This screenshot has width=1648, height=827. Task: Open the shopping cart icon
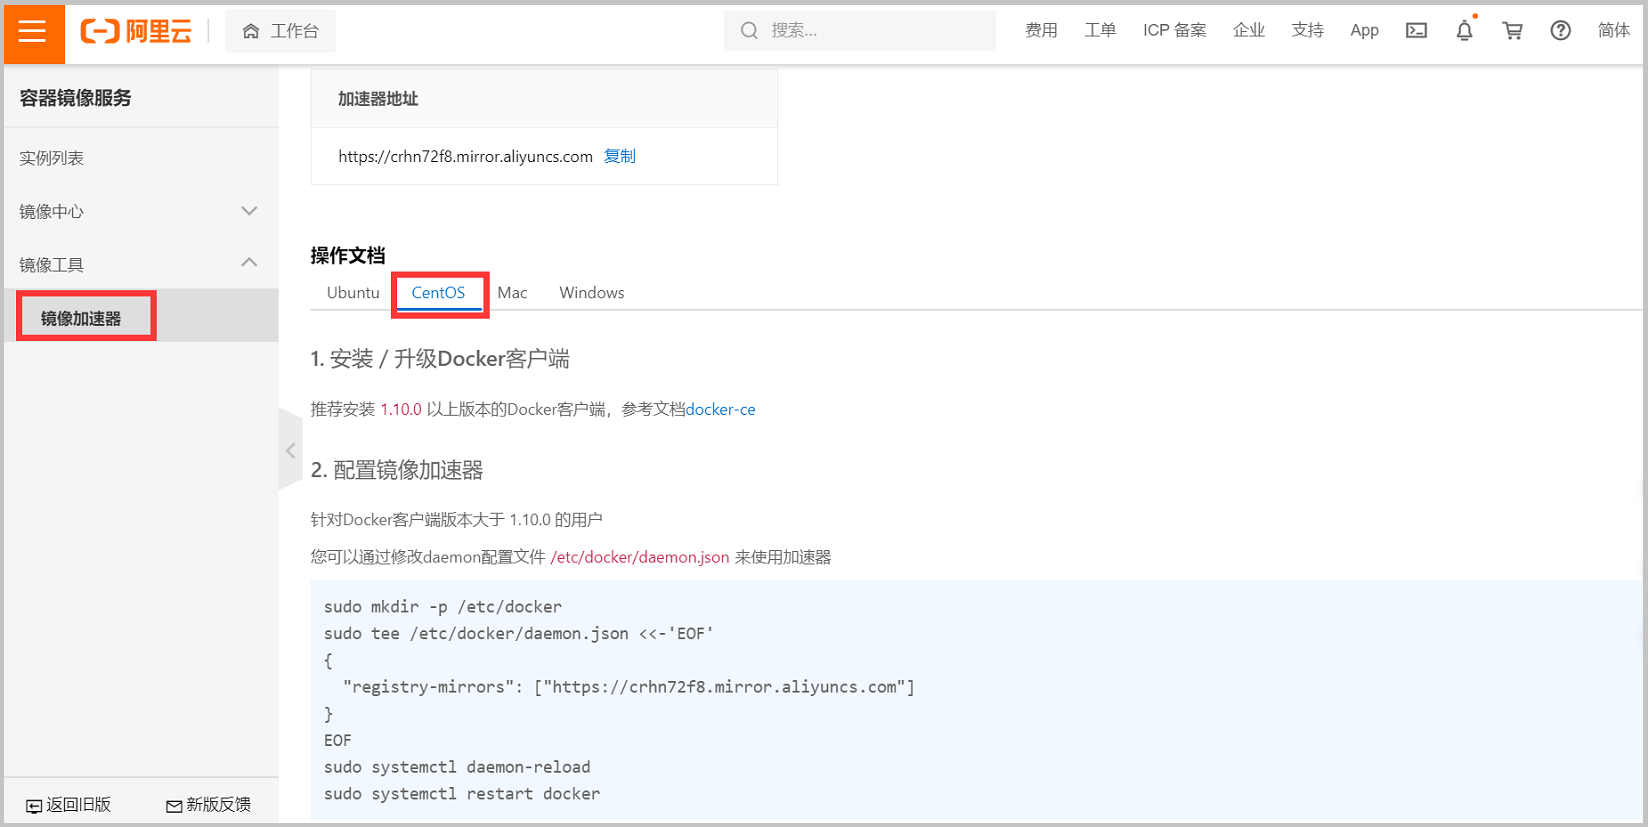[x=1512, y=31]
